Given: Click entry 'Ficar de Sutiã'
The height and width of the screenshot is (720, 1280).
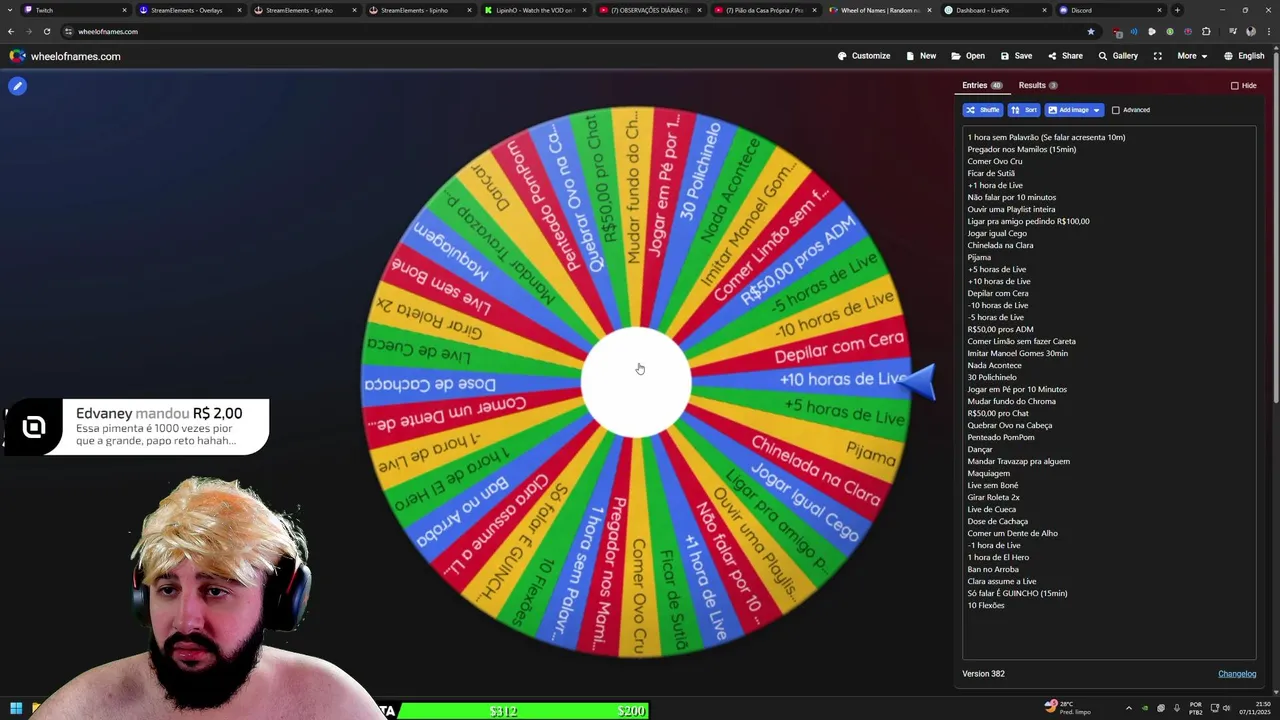Looking at the screenshot, I should (x=991, y=173).
